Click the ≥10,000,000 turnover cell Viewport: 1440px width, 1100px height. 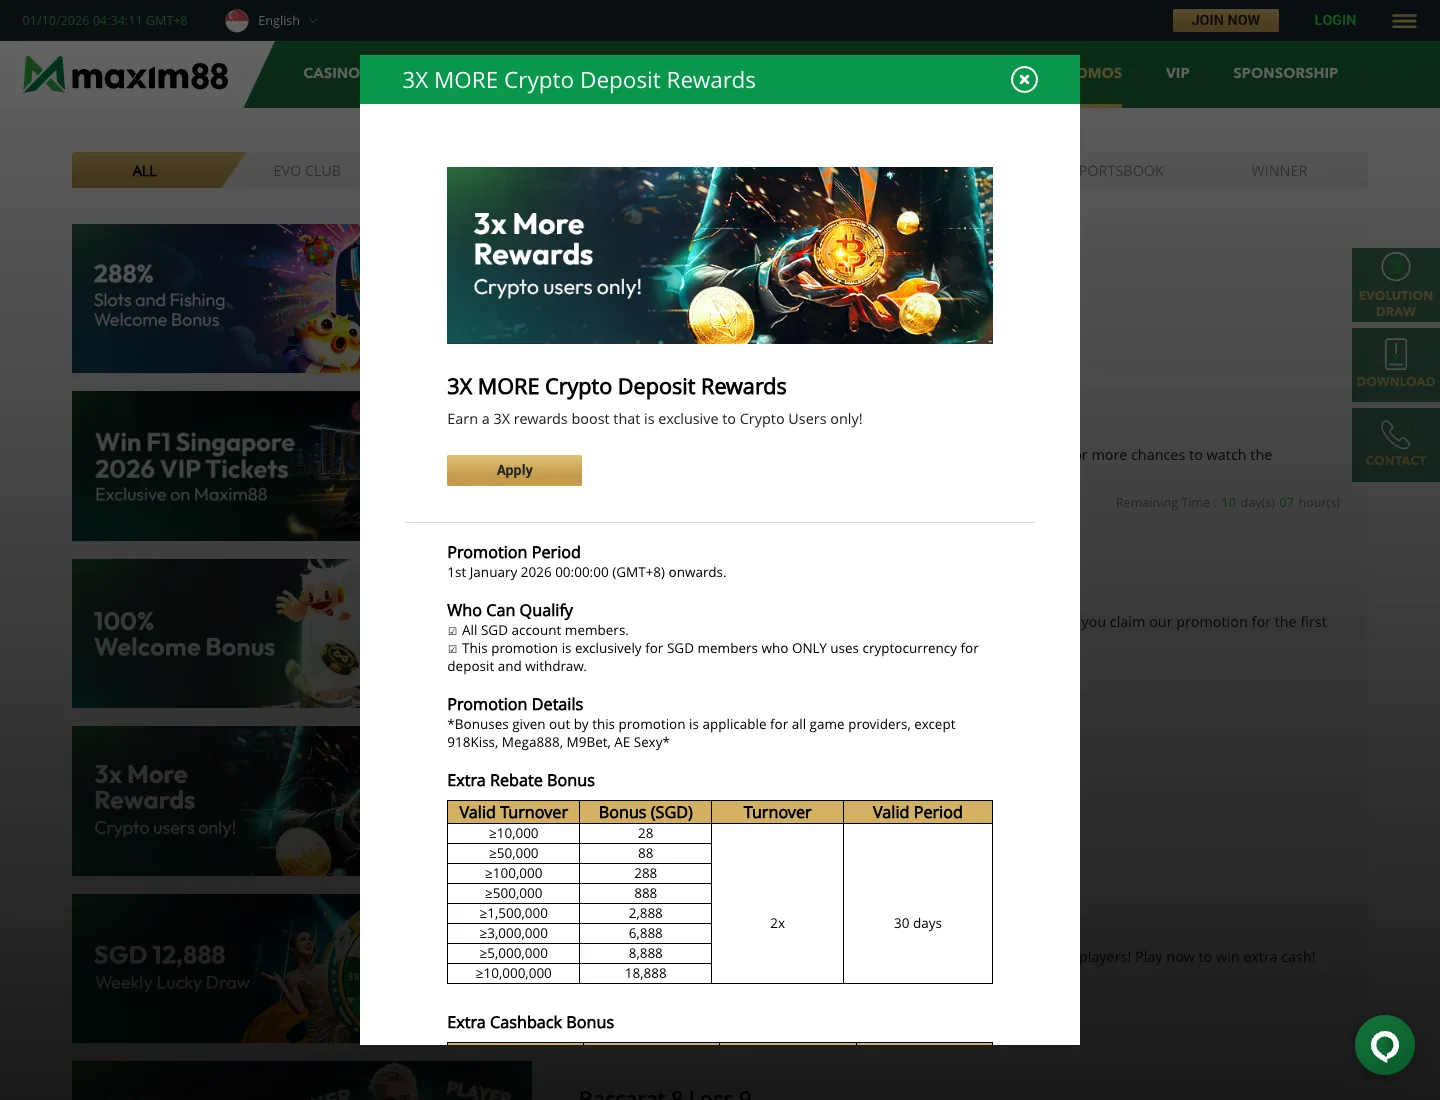tap(513, 973)
